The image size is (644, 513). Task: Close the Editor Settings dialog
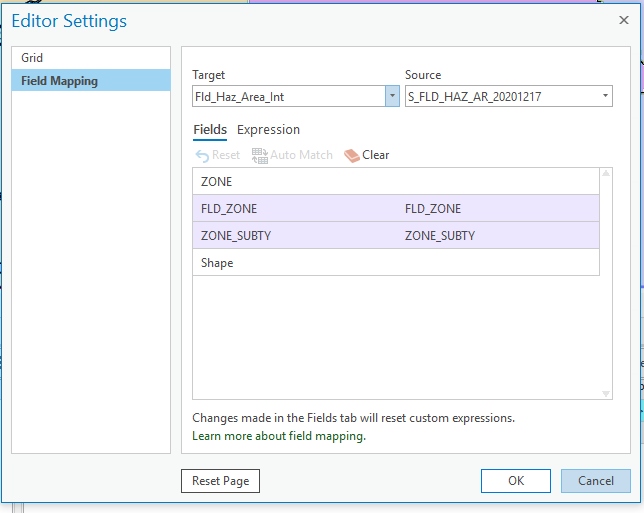[623, 20]
